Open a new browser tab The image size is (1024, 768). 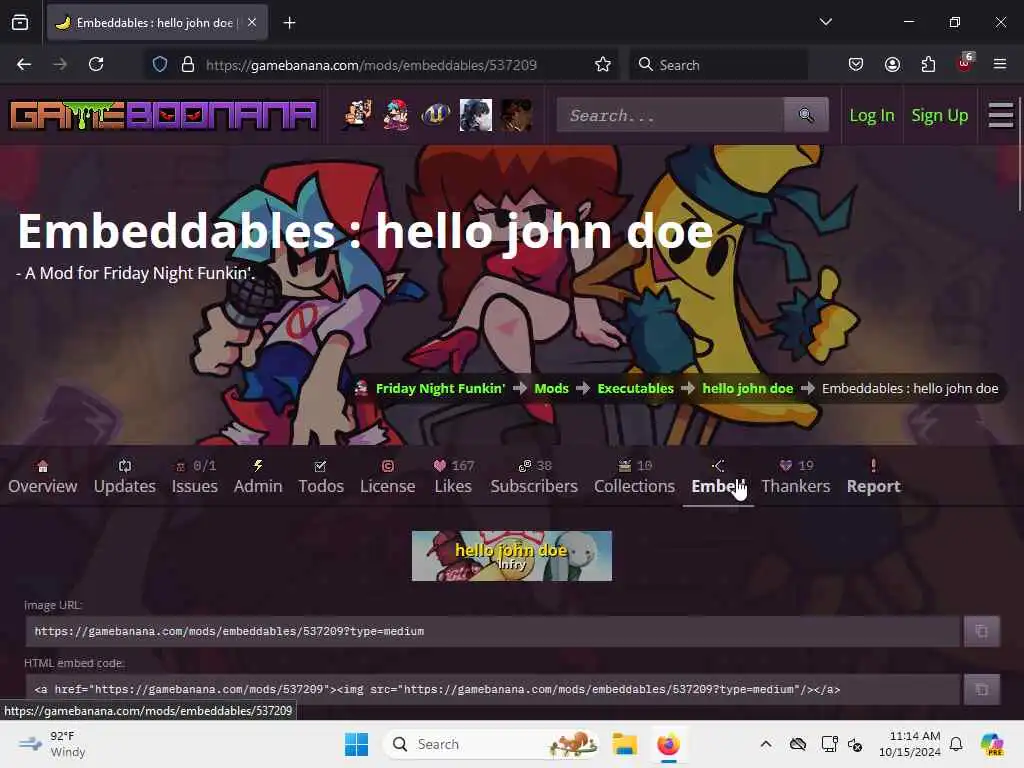click(289, 23)
